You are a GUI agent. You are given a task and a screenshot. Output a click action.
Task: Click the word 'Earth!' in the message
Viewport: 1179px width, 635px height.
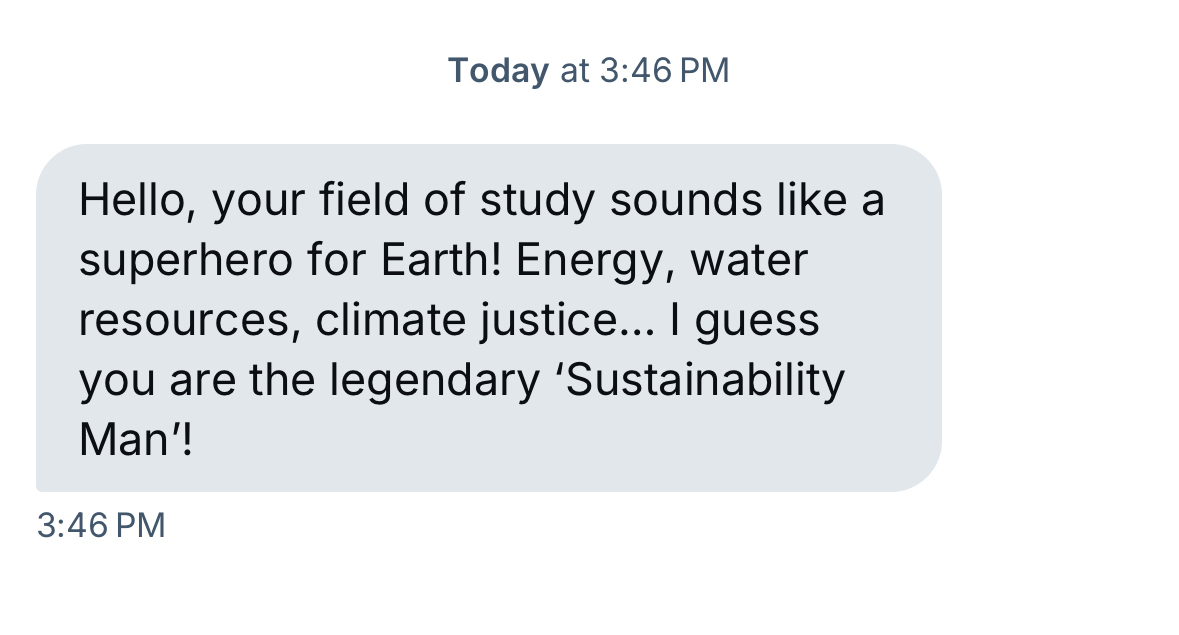click(443, 261)
